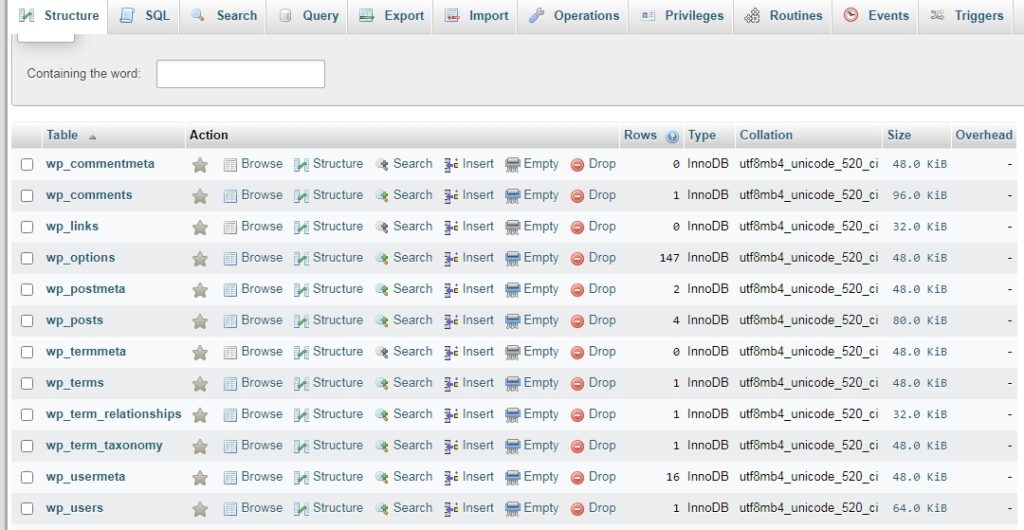Go to Query tab
Viewport: 1024px width, 530px height.
(308, 16)
